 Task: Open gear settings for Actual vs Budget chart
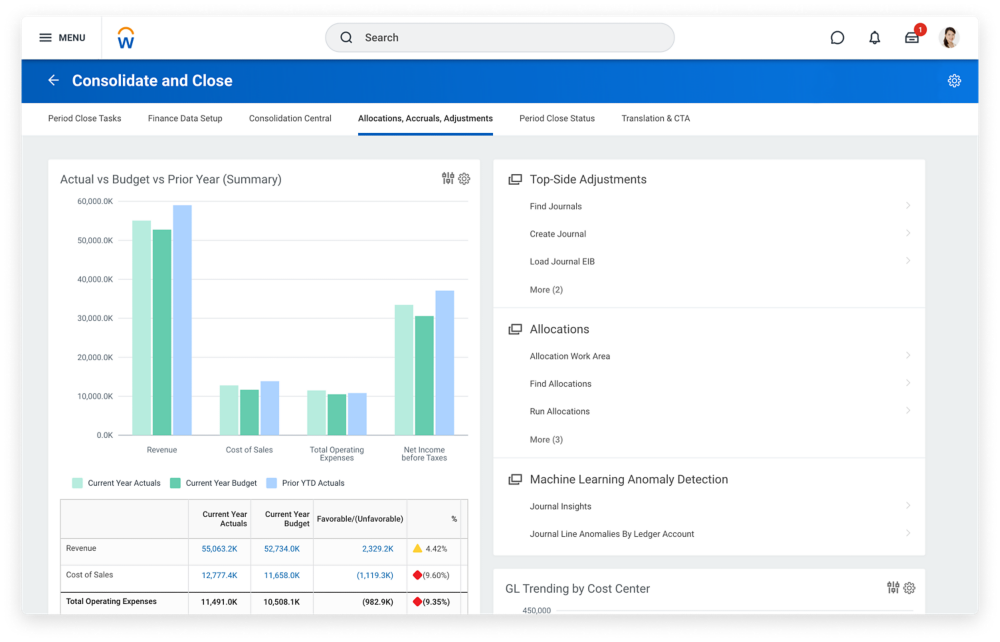coord(464,179)
